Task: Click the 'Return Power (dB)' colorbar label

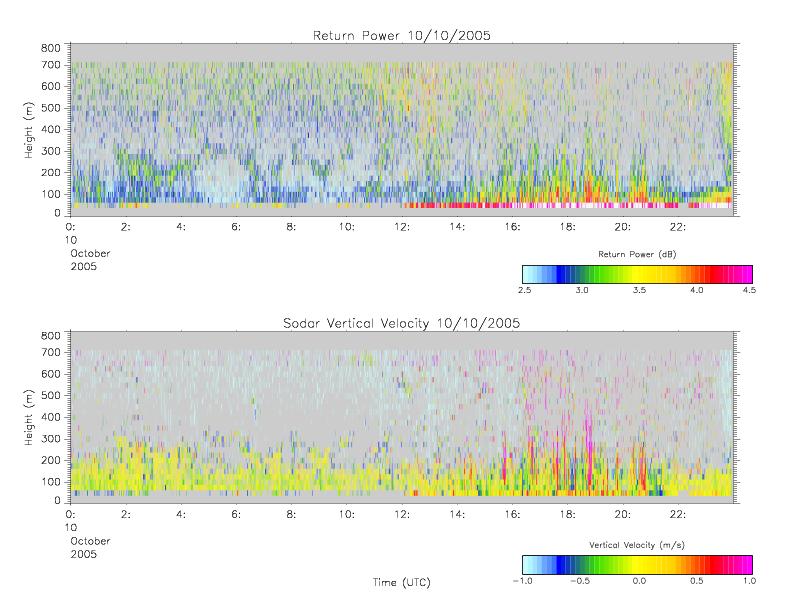Action: [637, 254]
